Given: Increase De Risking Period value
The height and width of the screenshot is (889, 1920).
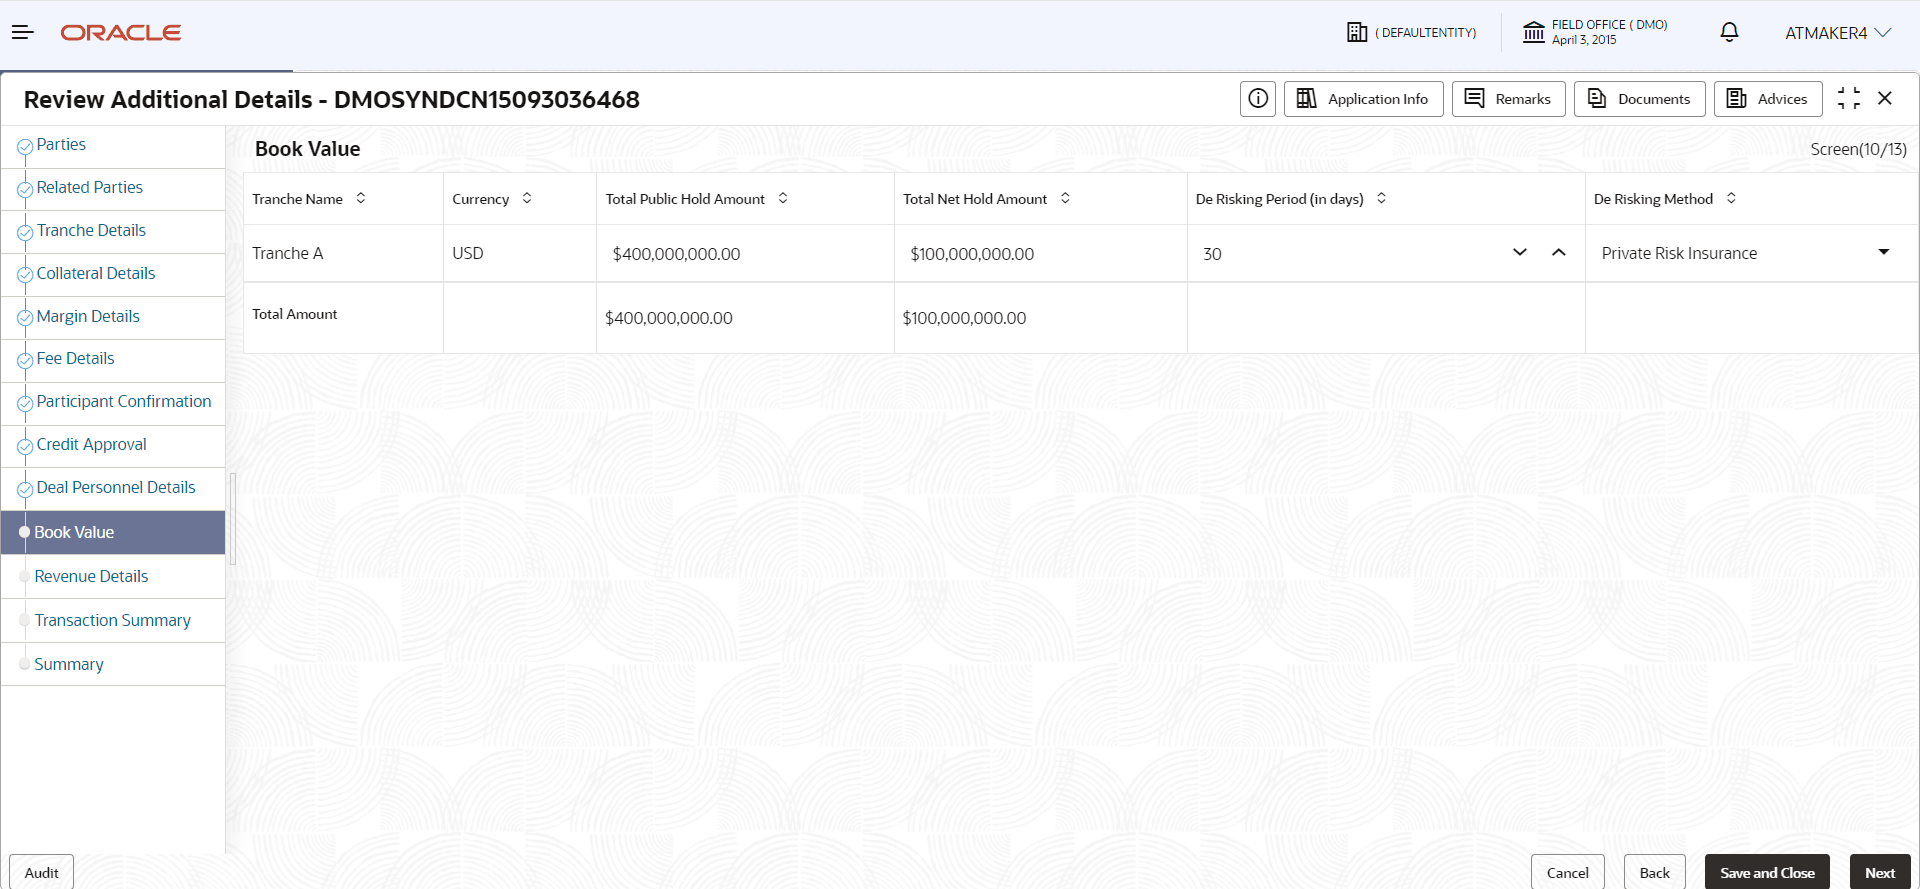Looking at the screenshot, I should pyautogui.click(x=1559, y=253).
